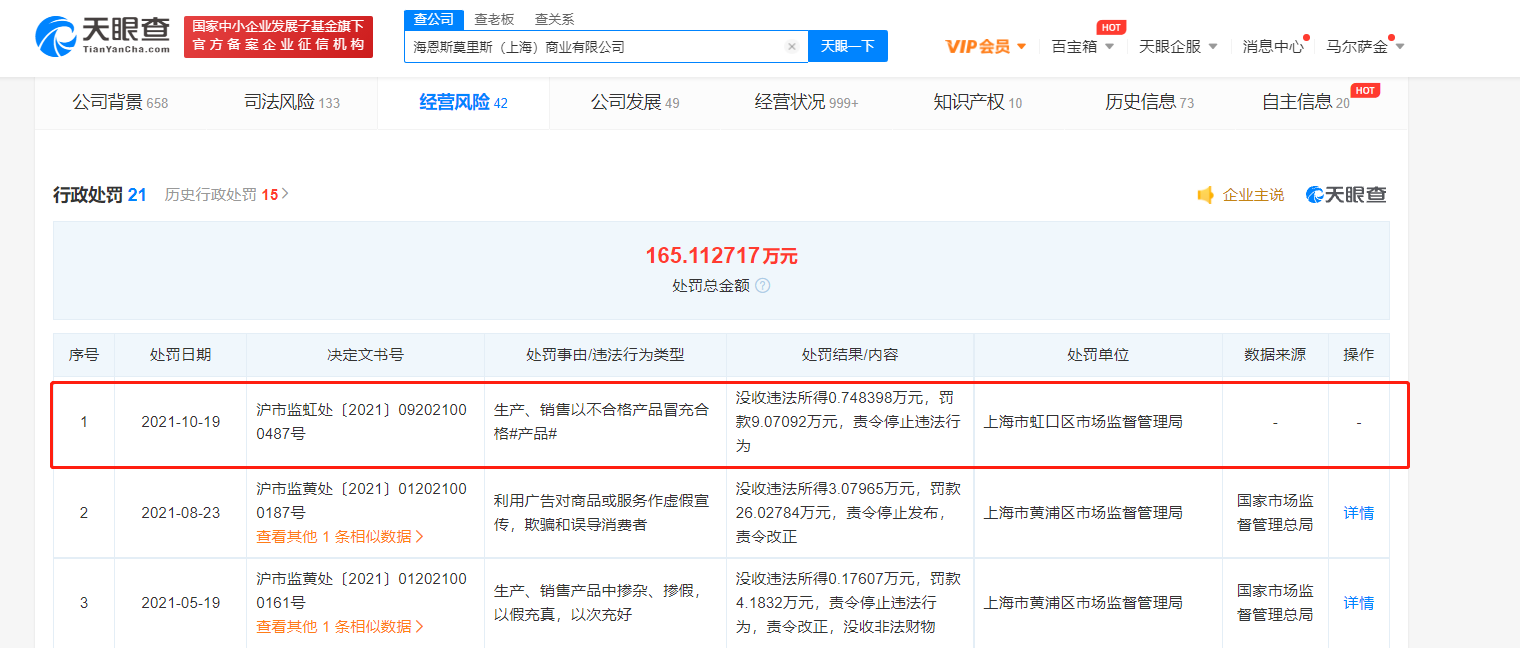Click date 2021-10-19 in row 1
Screen dimensions: 1520x648
[180, 422]
